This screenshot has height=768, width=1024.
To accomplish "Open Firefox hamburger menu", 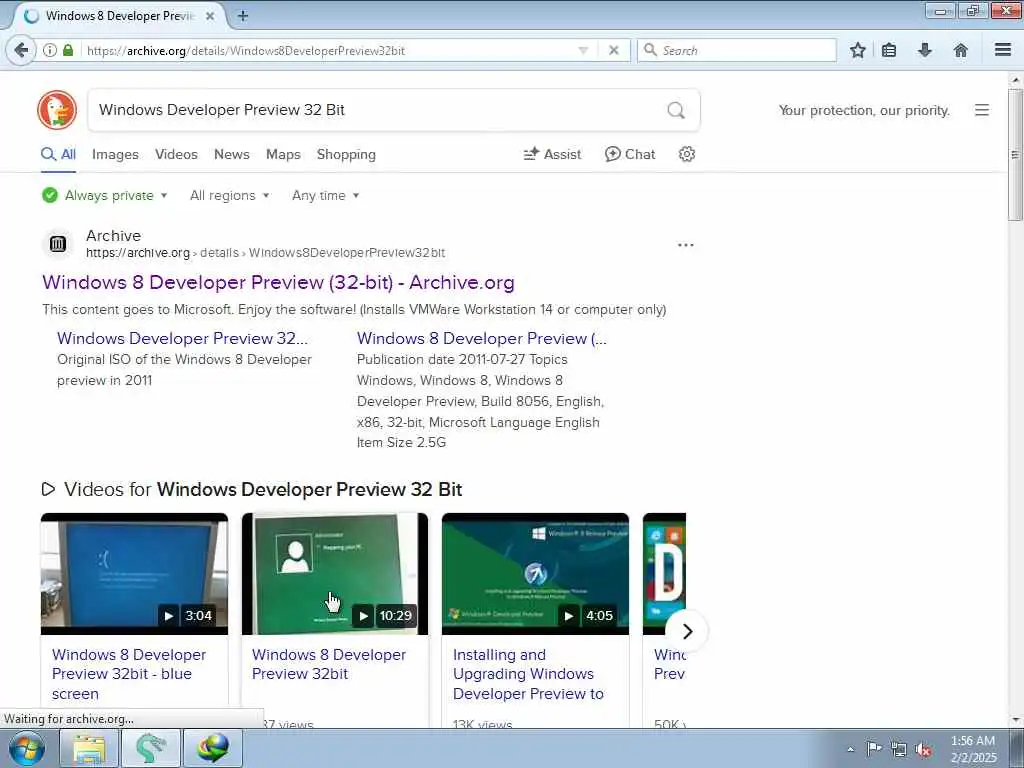I will [1002, 50].
